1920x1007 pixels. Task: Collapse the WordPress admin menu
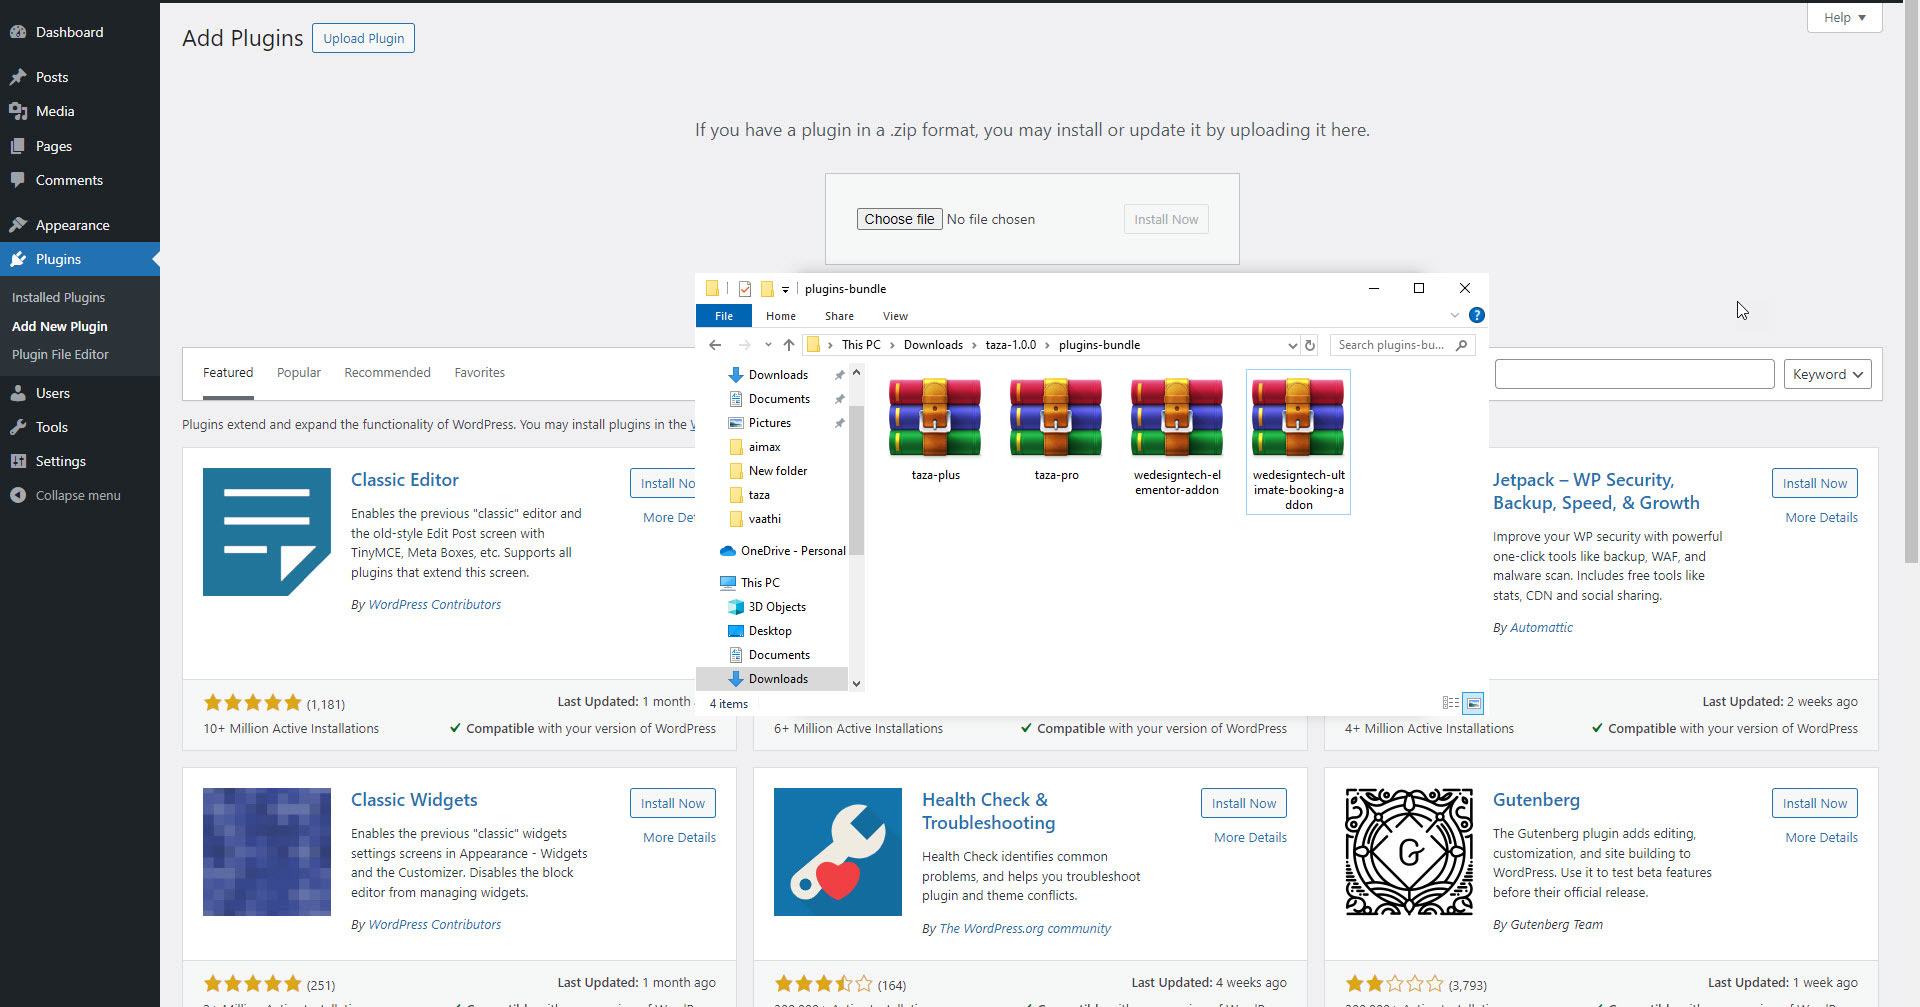click(66, 495)
